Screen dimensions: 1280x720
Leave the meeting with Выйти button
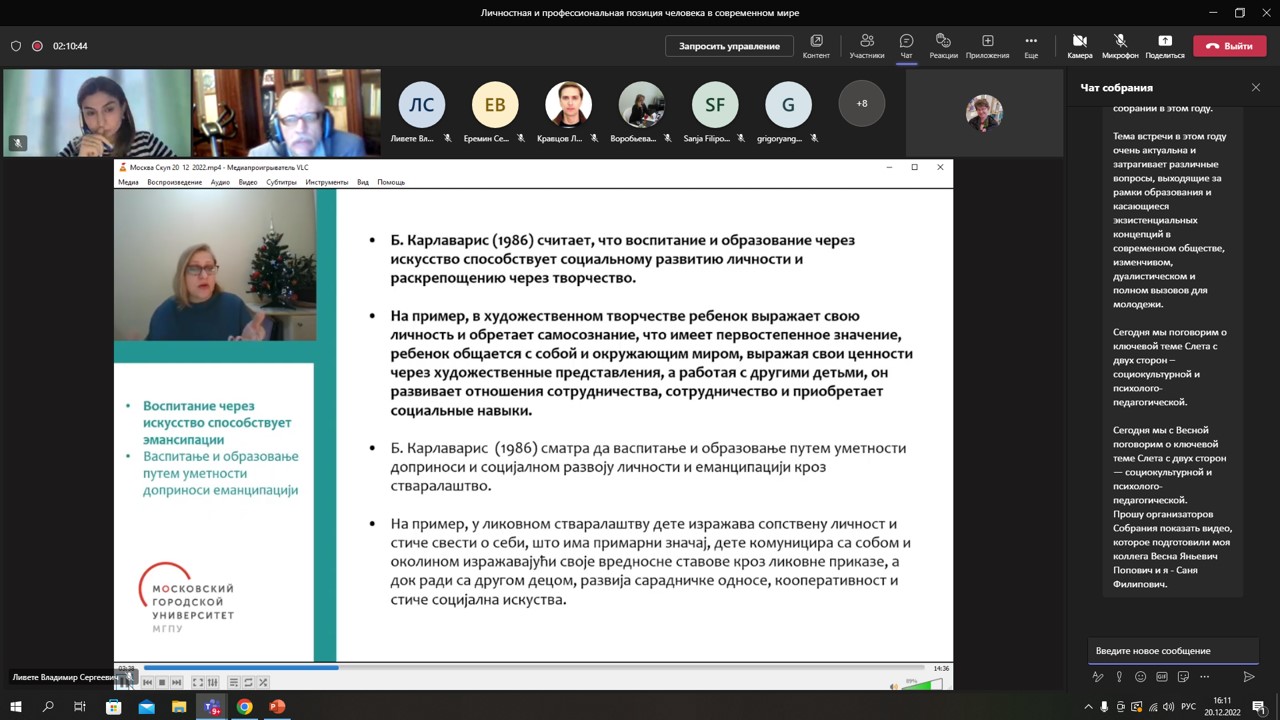tap(1229, 46)
